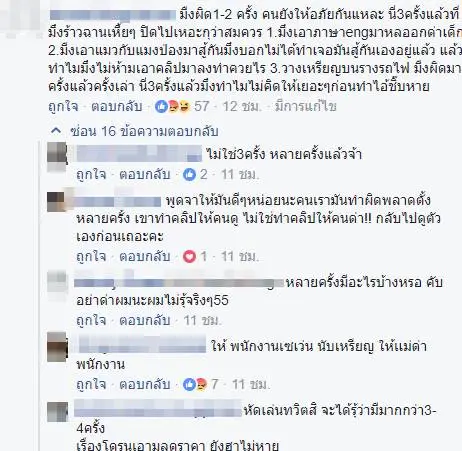
Task: Like the reply starting with พูดจาให้มันดีๆ
Action: pos(91,257)
